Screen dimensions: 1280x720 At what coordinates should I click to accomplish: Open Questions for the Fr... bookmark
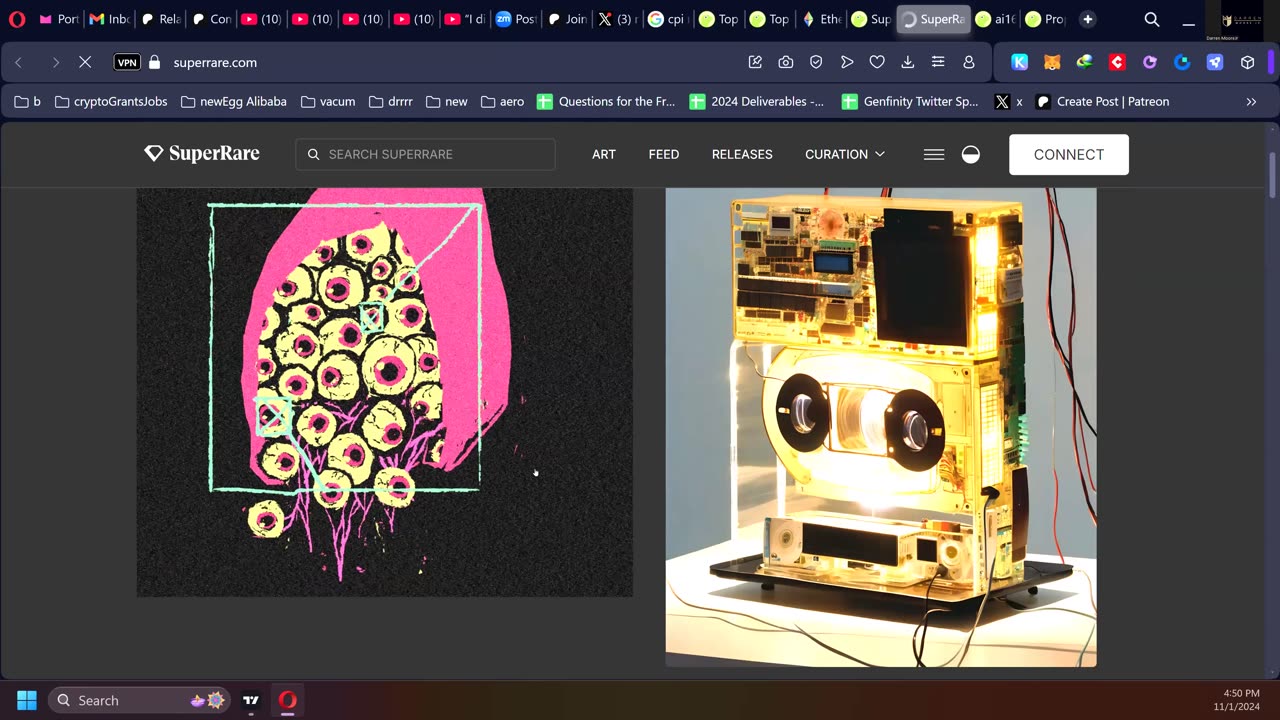tap(606, 101)
